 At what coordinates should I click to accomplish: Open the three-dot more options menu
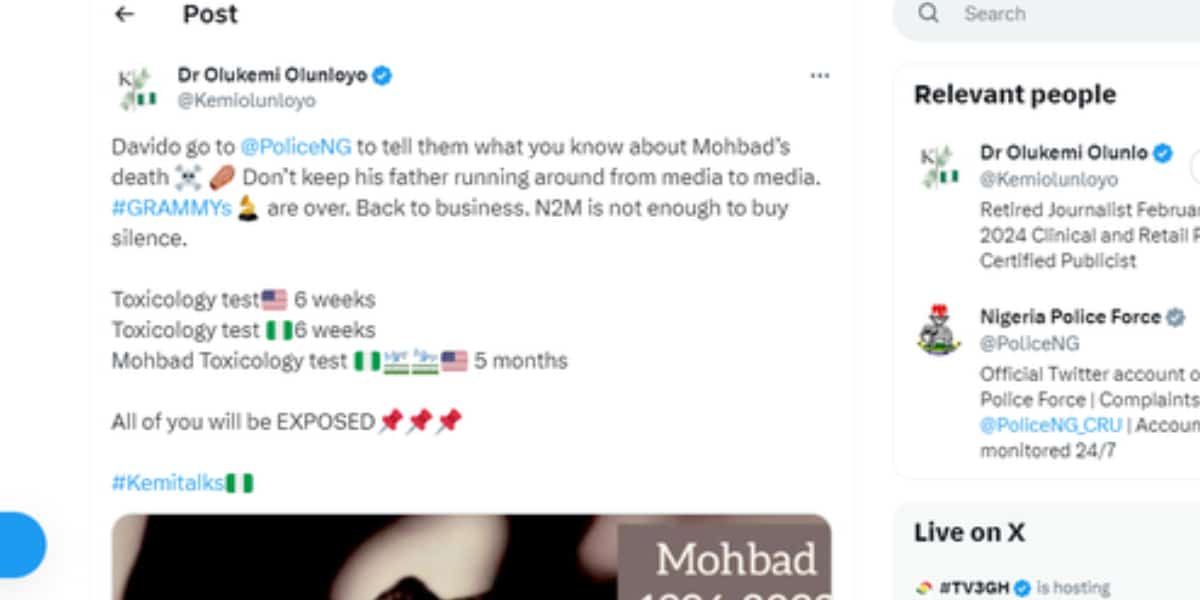coord(820,76)
